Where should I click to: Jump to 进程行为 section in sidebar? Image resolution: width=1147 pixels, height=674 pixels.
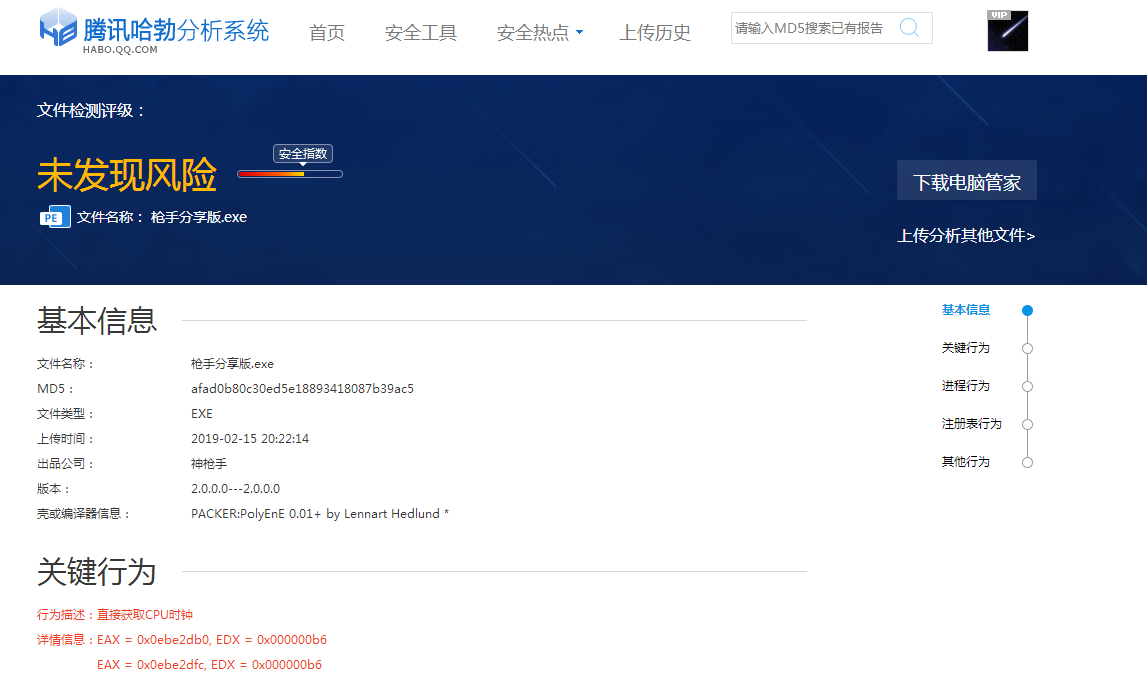coord(966,386)
